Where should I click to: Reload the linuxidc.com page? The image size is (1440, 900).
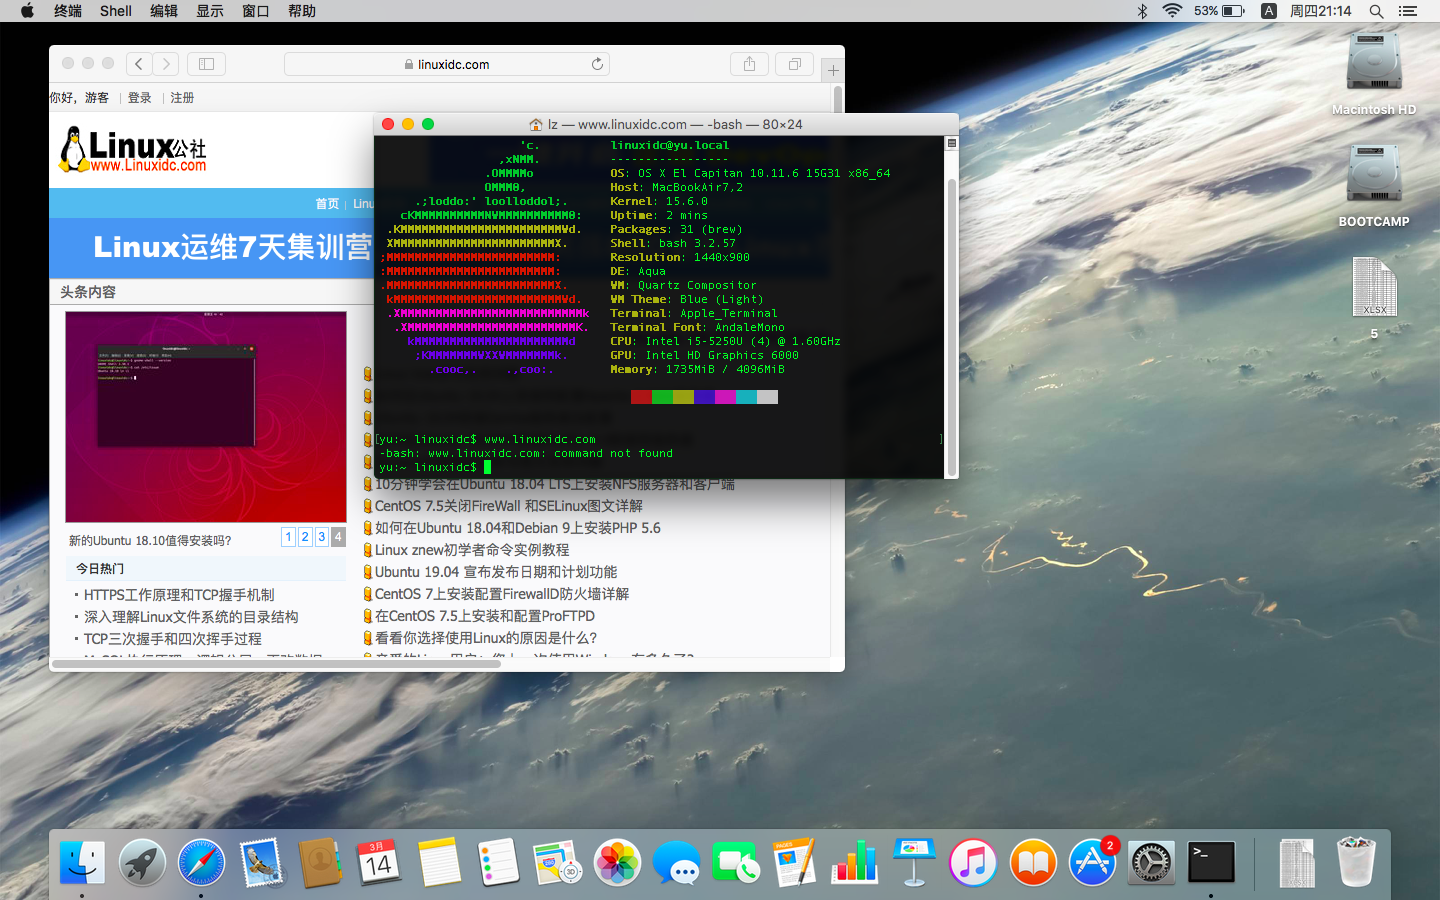point(597,64)
